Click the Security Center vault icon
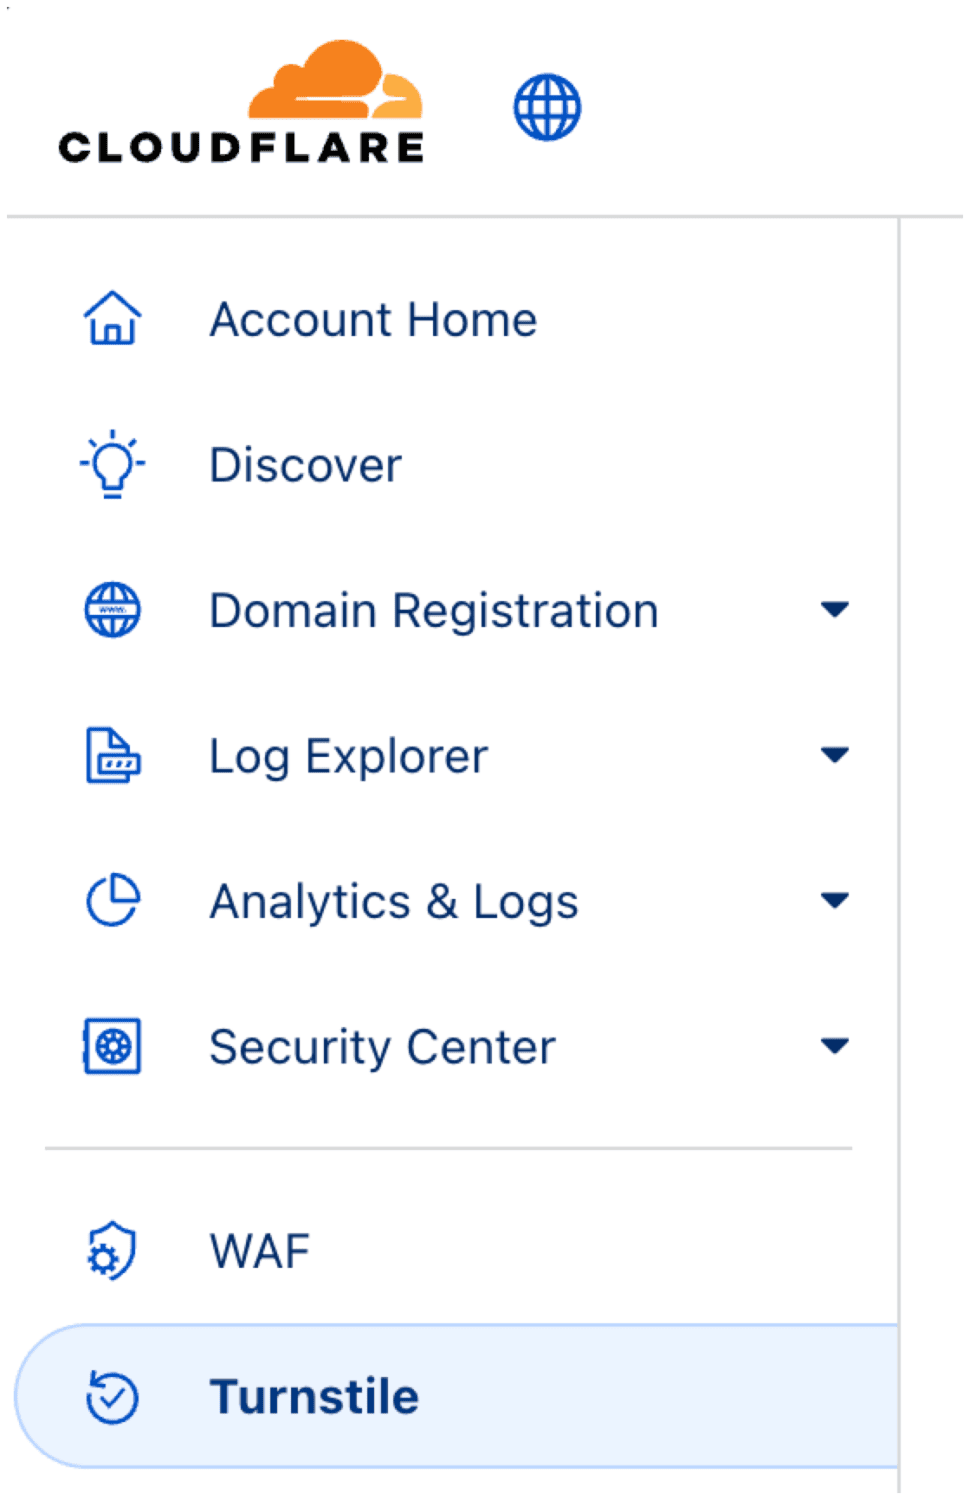The height and width of the screenshot is (1500, 970). coord(112,1046)
